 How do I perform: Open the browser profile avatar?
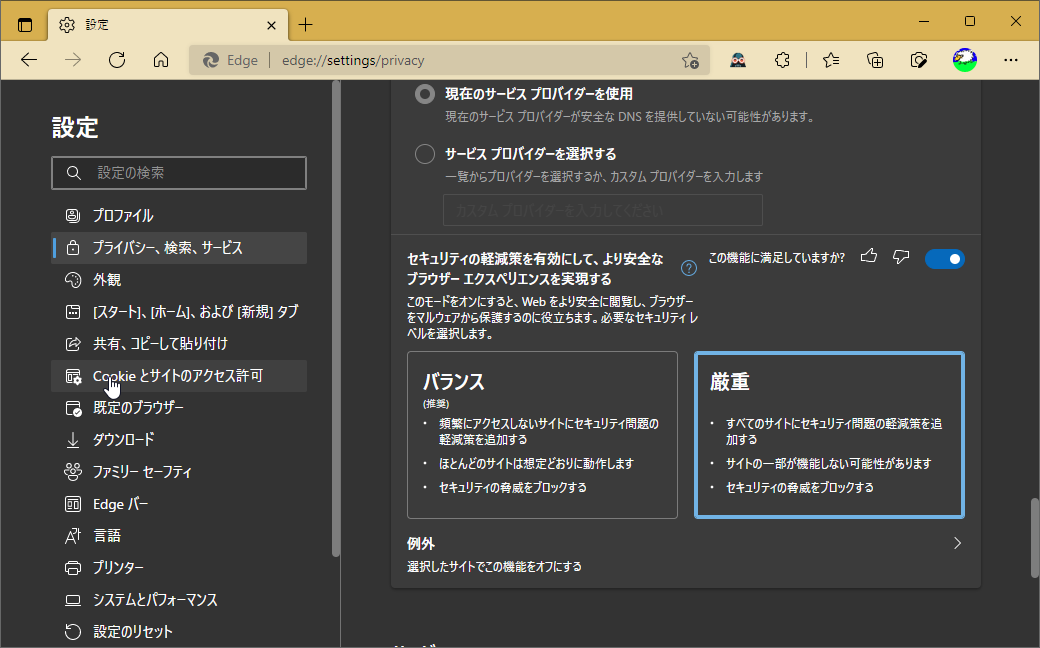tap(963, 60)
